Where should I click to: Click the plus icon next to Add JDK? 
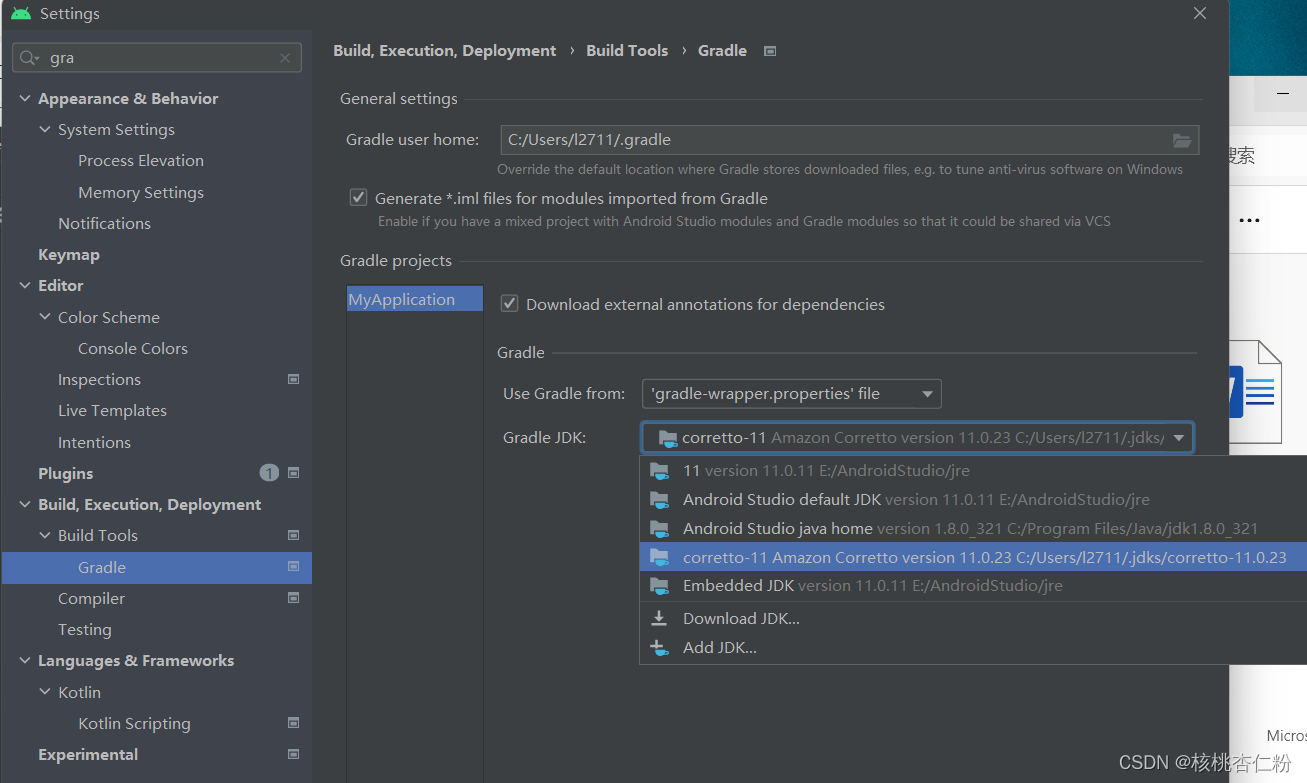click(660, 646)
